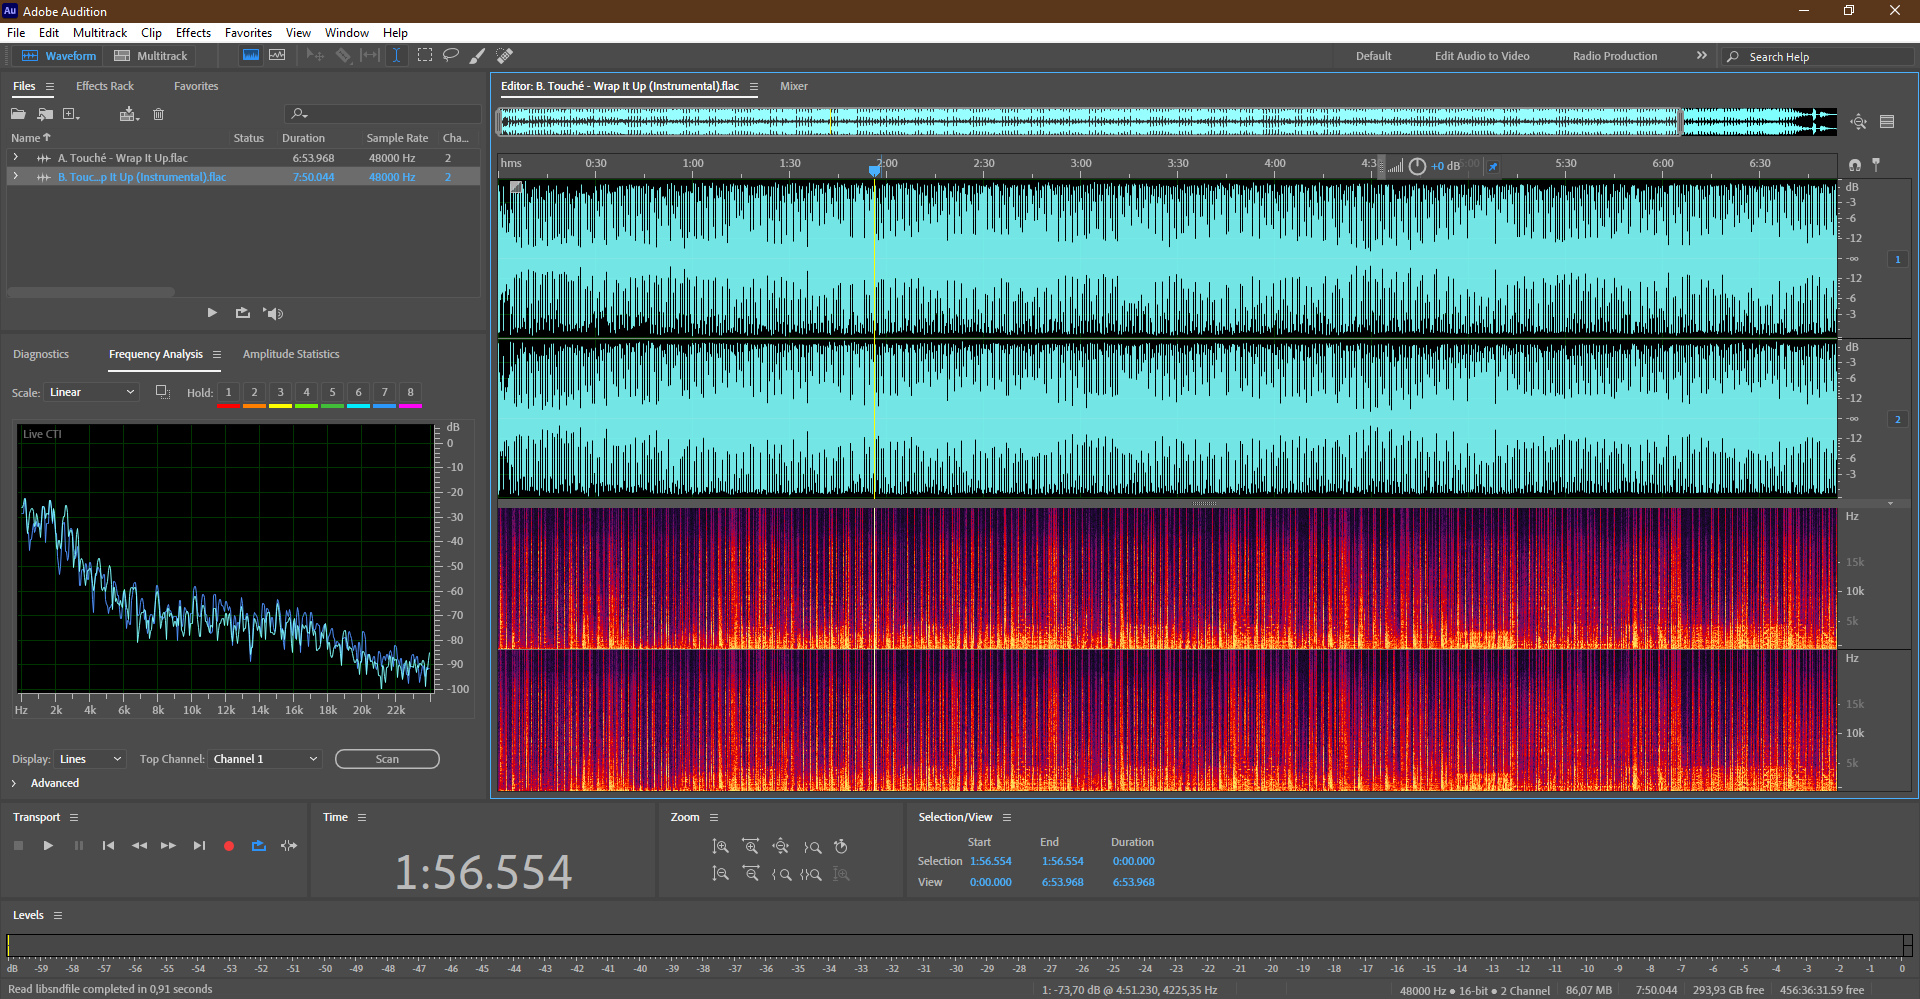This screenshot has width=1920, height=999.
Task: Delete selected file with trash icon
Action: point(158,114)
